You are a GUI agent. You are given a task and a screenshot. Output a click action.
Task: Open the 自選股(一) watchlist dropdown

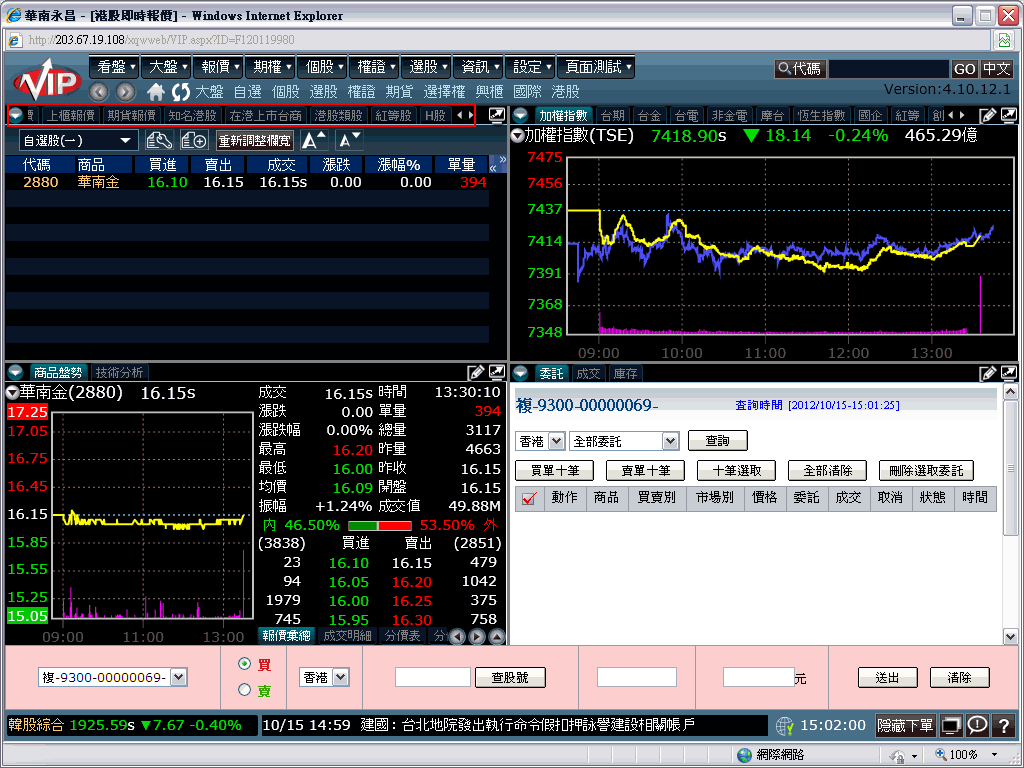tap(78, 140)
